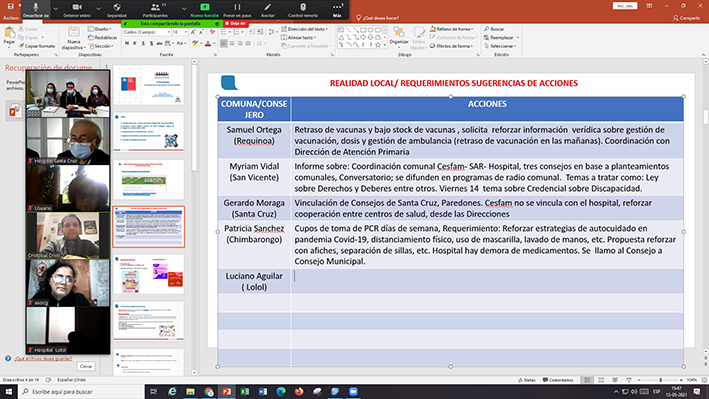This screenshot has height=399, width=709.
Task: Toggle bold N formatting button
Action: [127, 43]
